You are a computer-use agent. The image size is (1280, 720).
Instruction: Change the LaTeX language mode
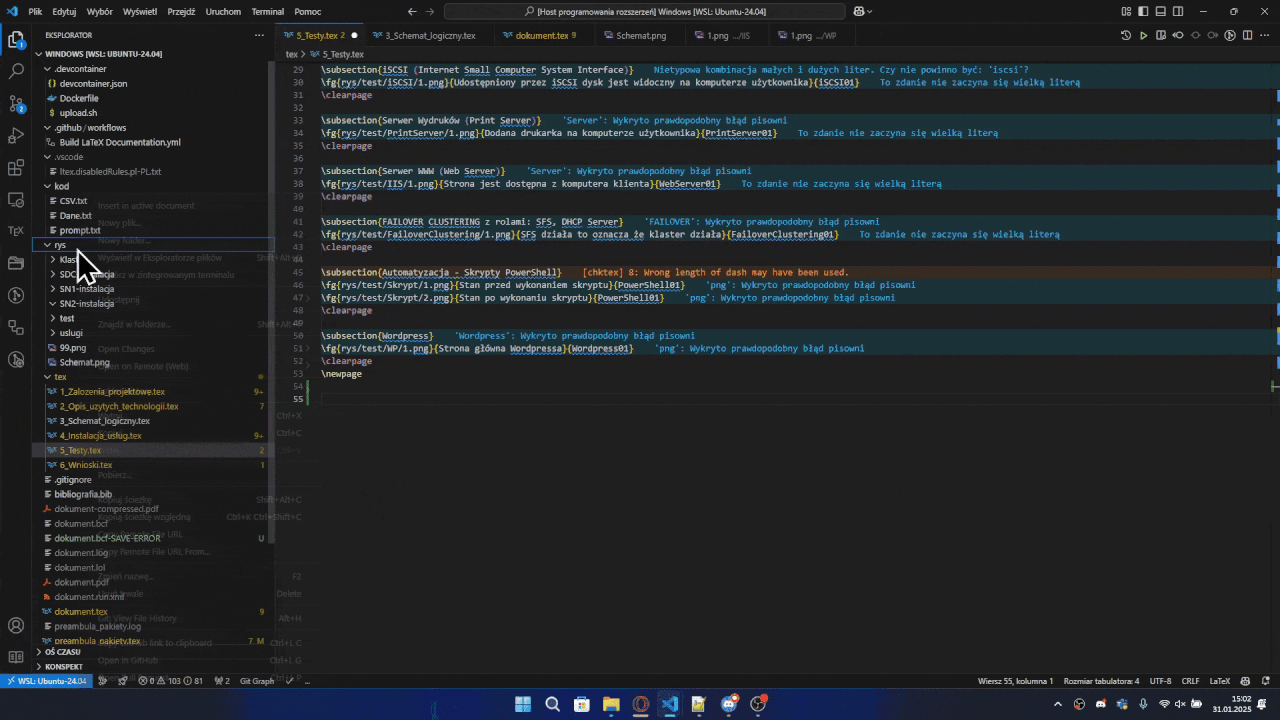tap(1220, 681)
